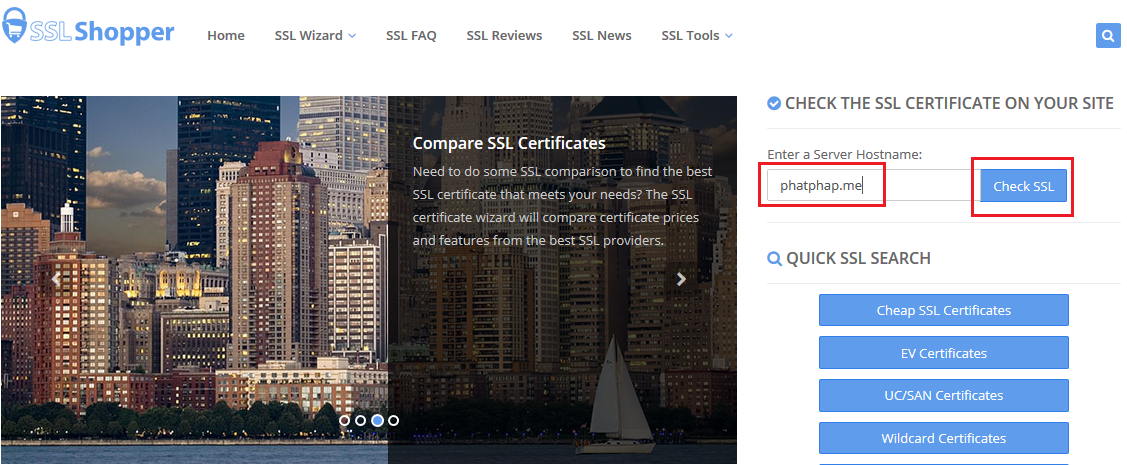
Task: Open the SSL FAQ page
Action: 411,35
